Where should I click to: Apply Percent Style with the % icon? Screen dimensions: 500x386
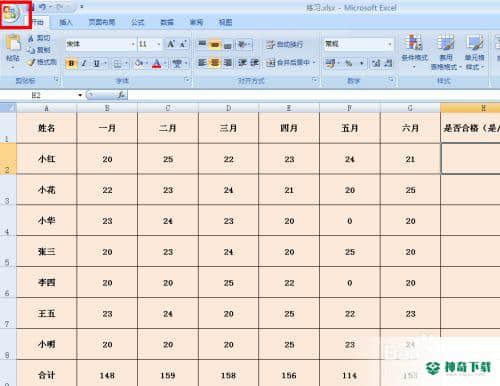pos(348,63)
